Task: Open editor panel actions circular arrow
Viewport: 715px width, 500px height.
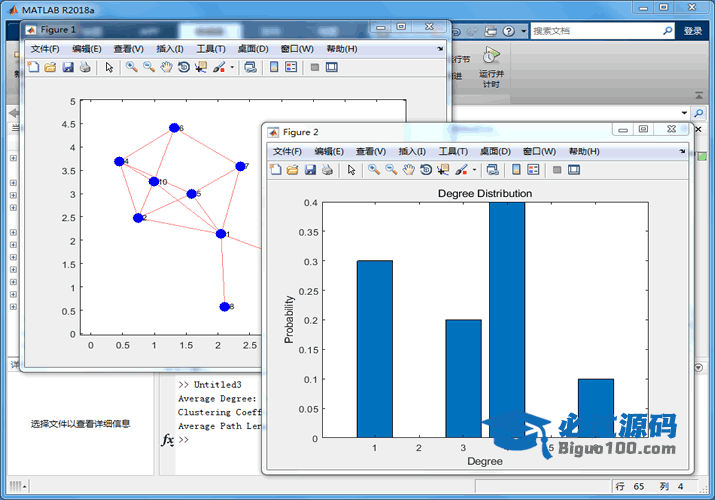Action: click(x=698, y=367)
